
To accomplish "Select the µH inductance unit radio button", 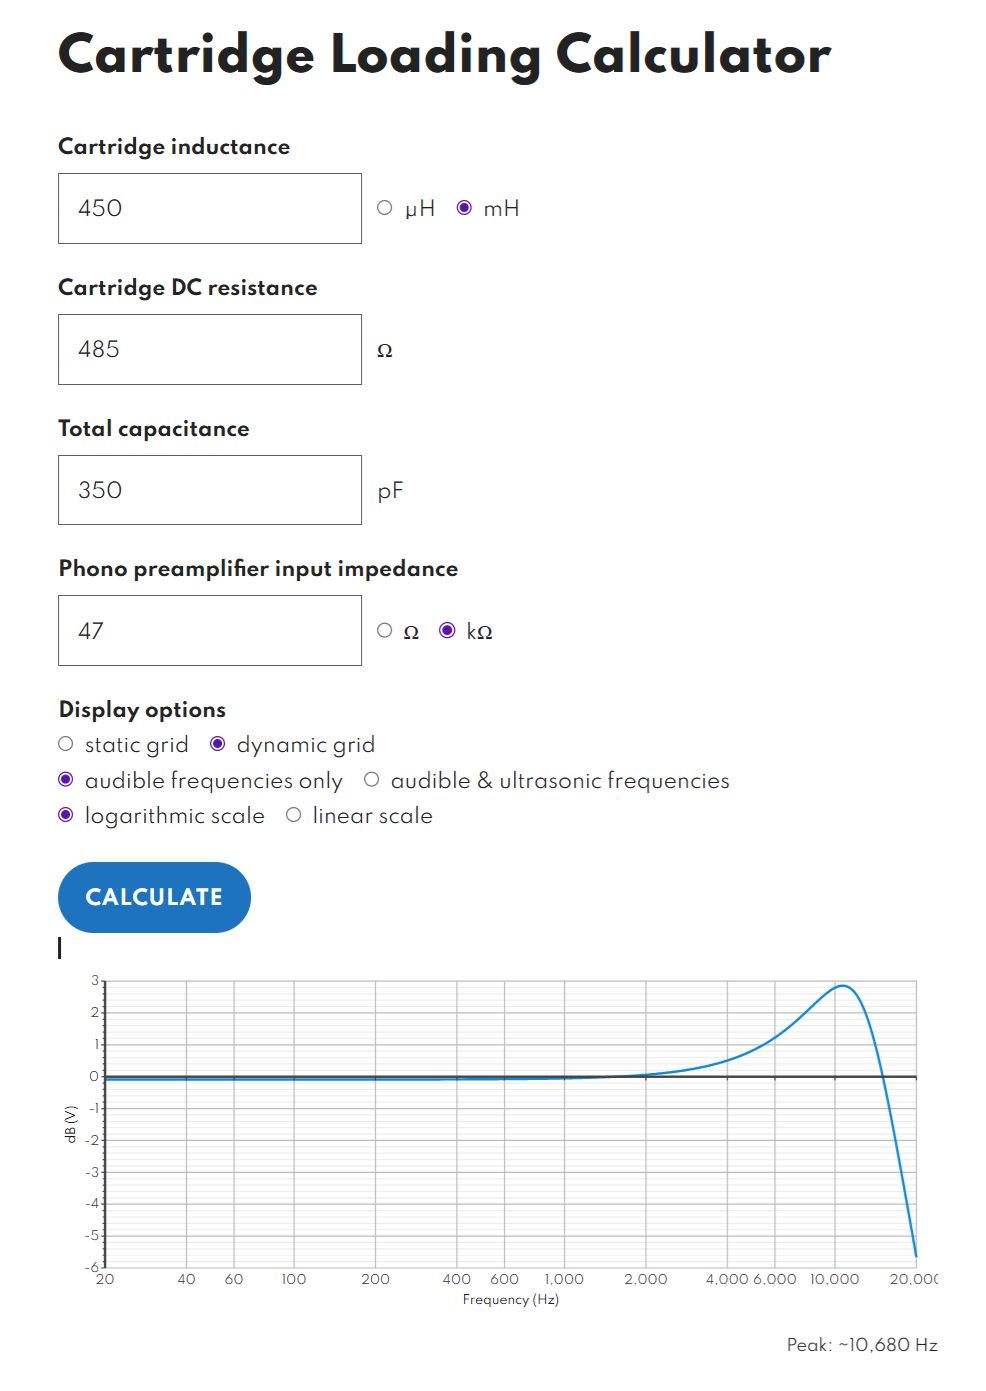I will [x=384, y=208].
